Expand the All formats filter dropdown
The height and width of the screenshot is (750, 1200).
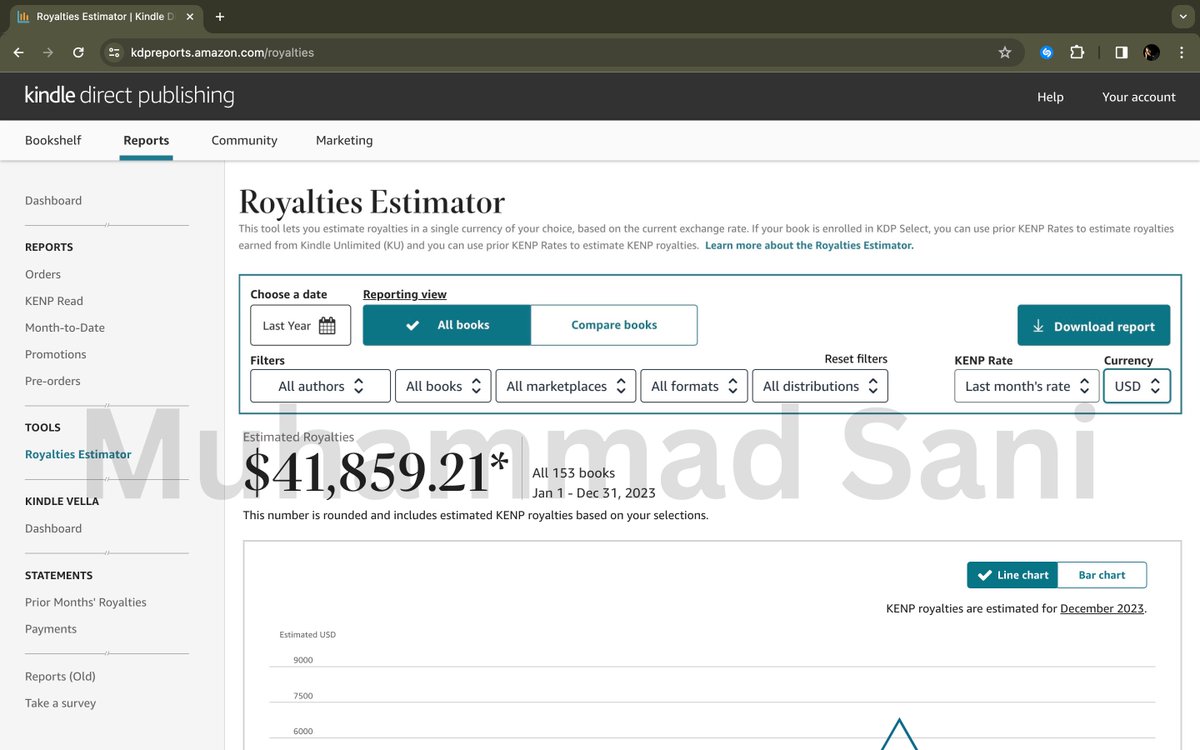coord(694,386)
